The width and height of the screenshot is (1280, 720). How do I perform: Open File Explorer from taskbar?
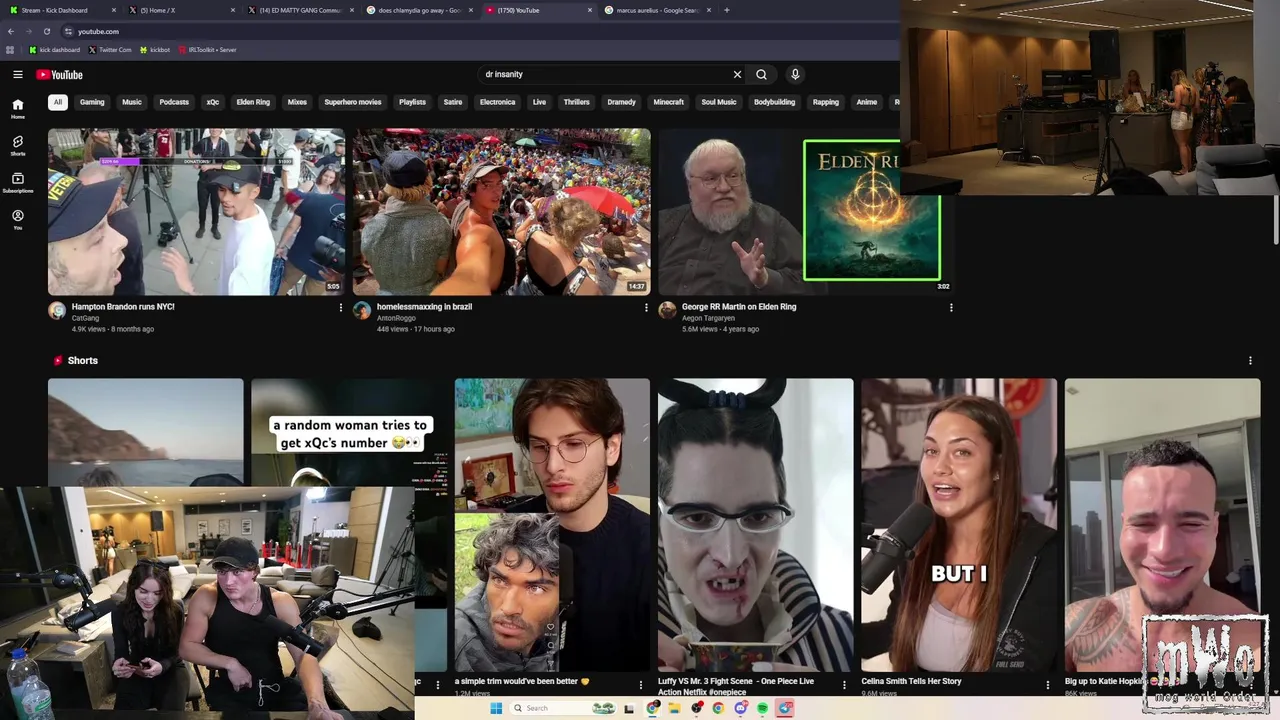(x=674, y=708)
